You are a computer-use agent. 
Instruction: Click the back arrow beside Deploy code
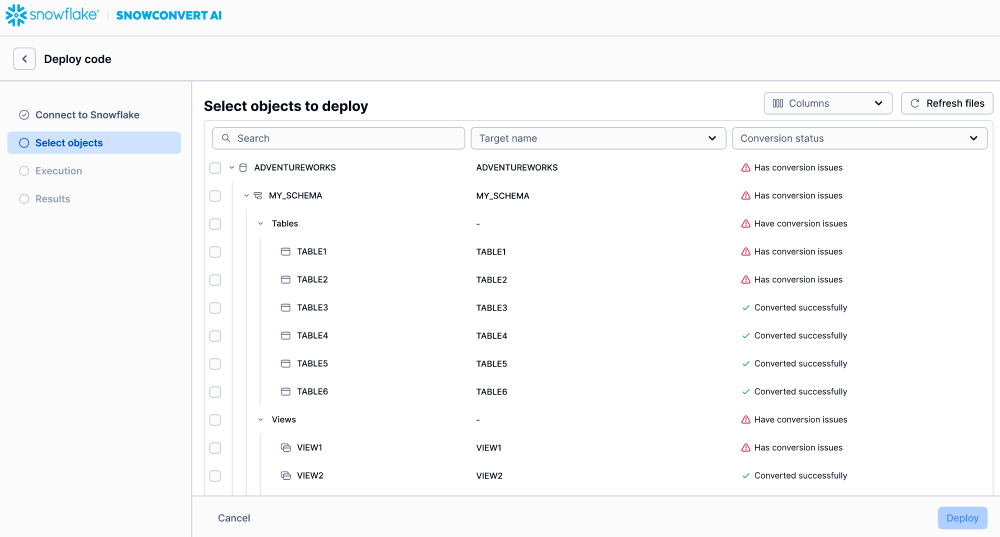tap(24, 59)
